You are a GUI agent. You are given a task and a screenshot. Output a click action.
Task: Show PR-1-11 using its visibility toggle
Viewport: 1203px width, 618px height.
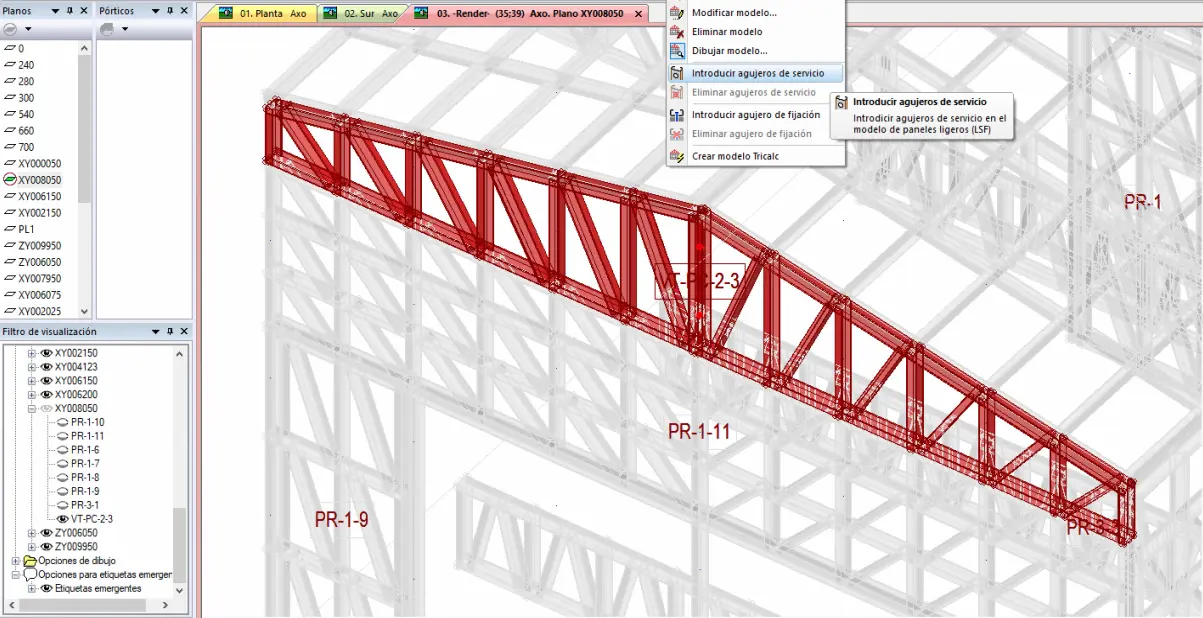[x=62, y=436]
